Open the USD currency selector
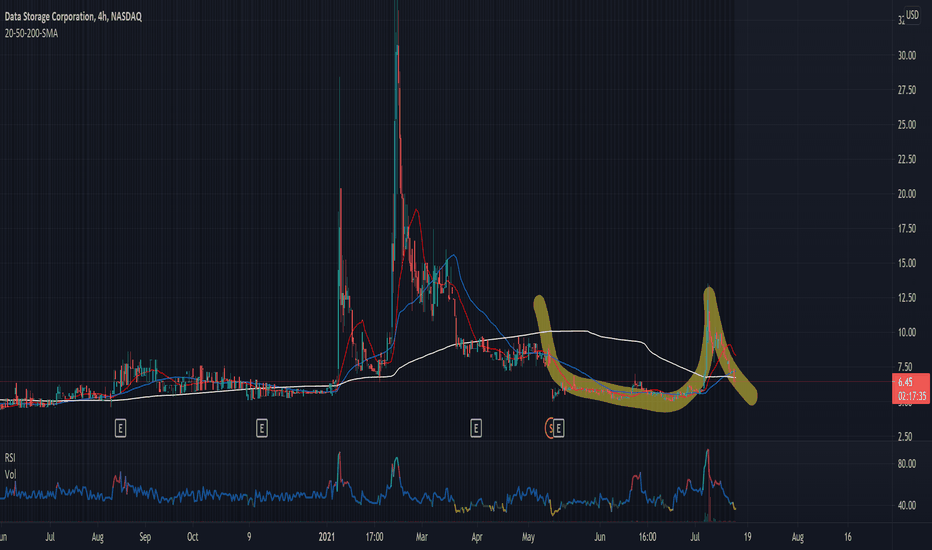932x550 pixels. coord(912,15)
